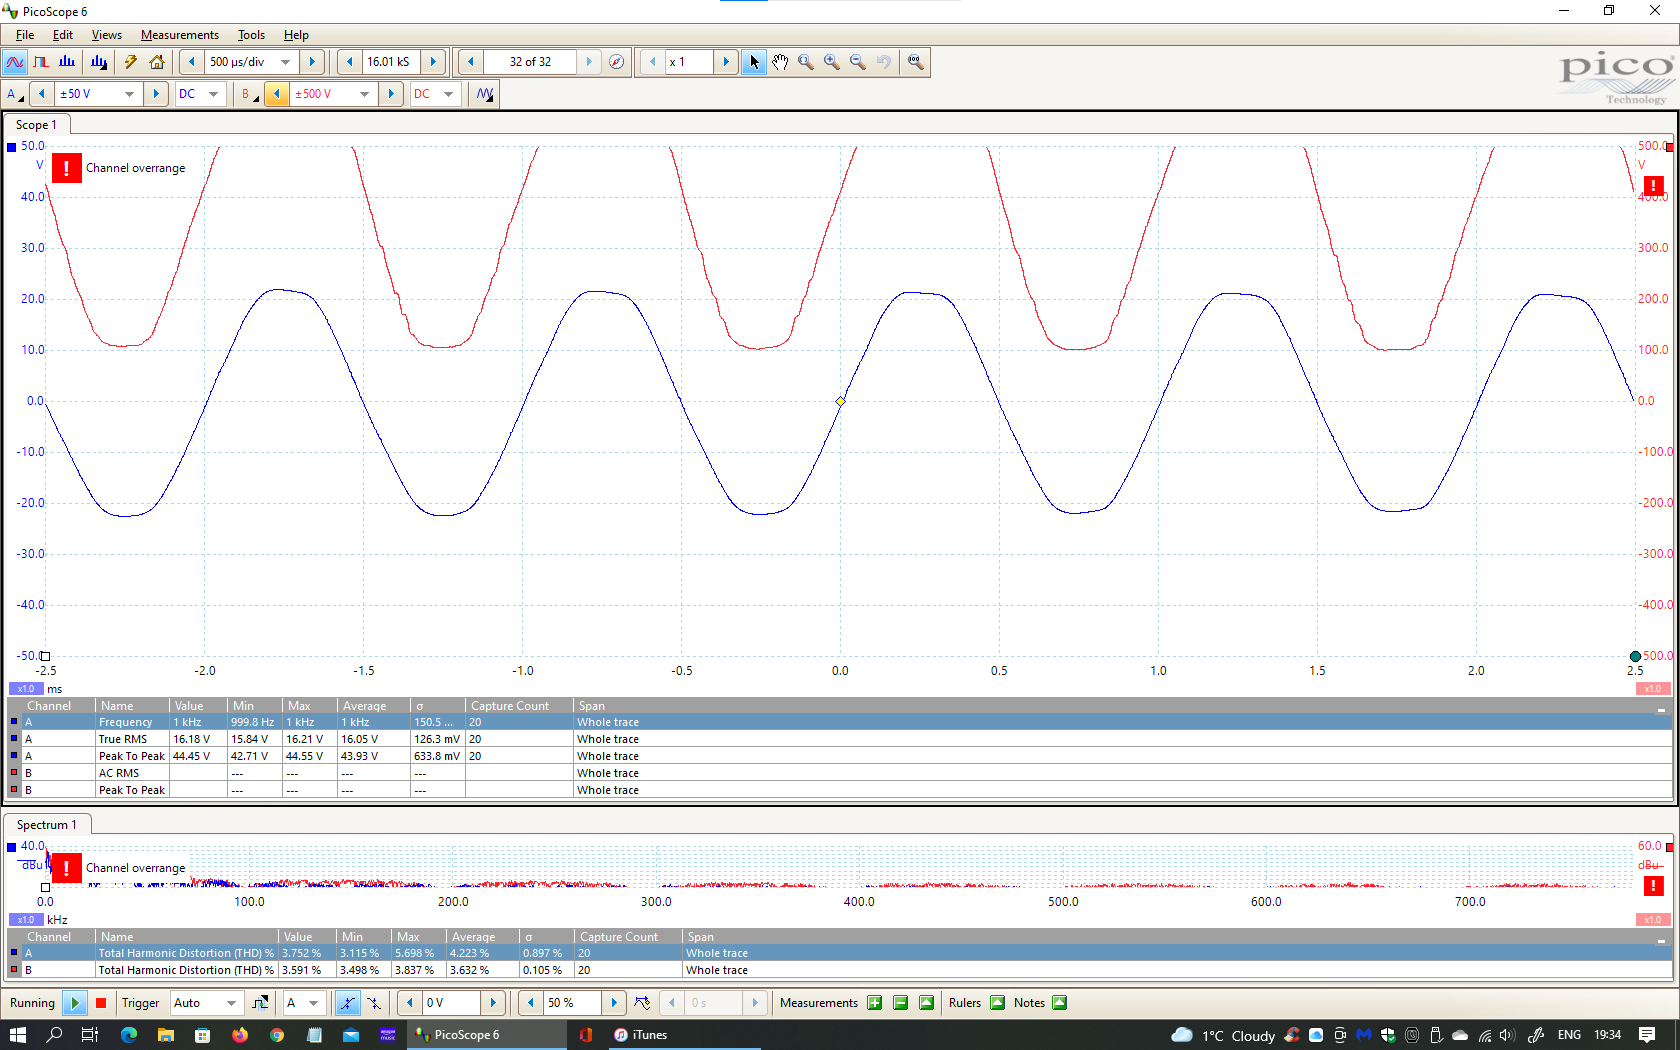Open the Views menu

[x=107, y=35]
